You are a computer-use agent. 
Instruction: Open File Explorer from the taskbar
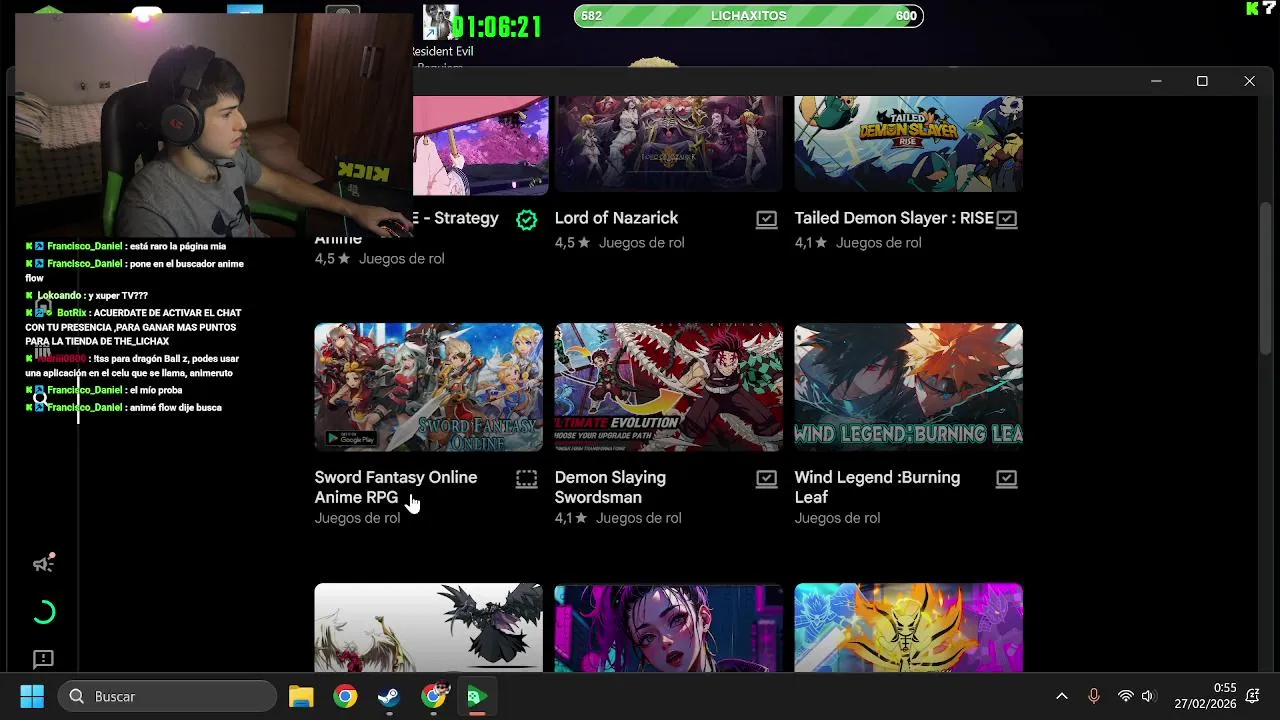coord(301,696)
